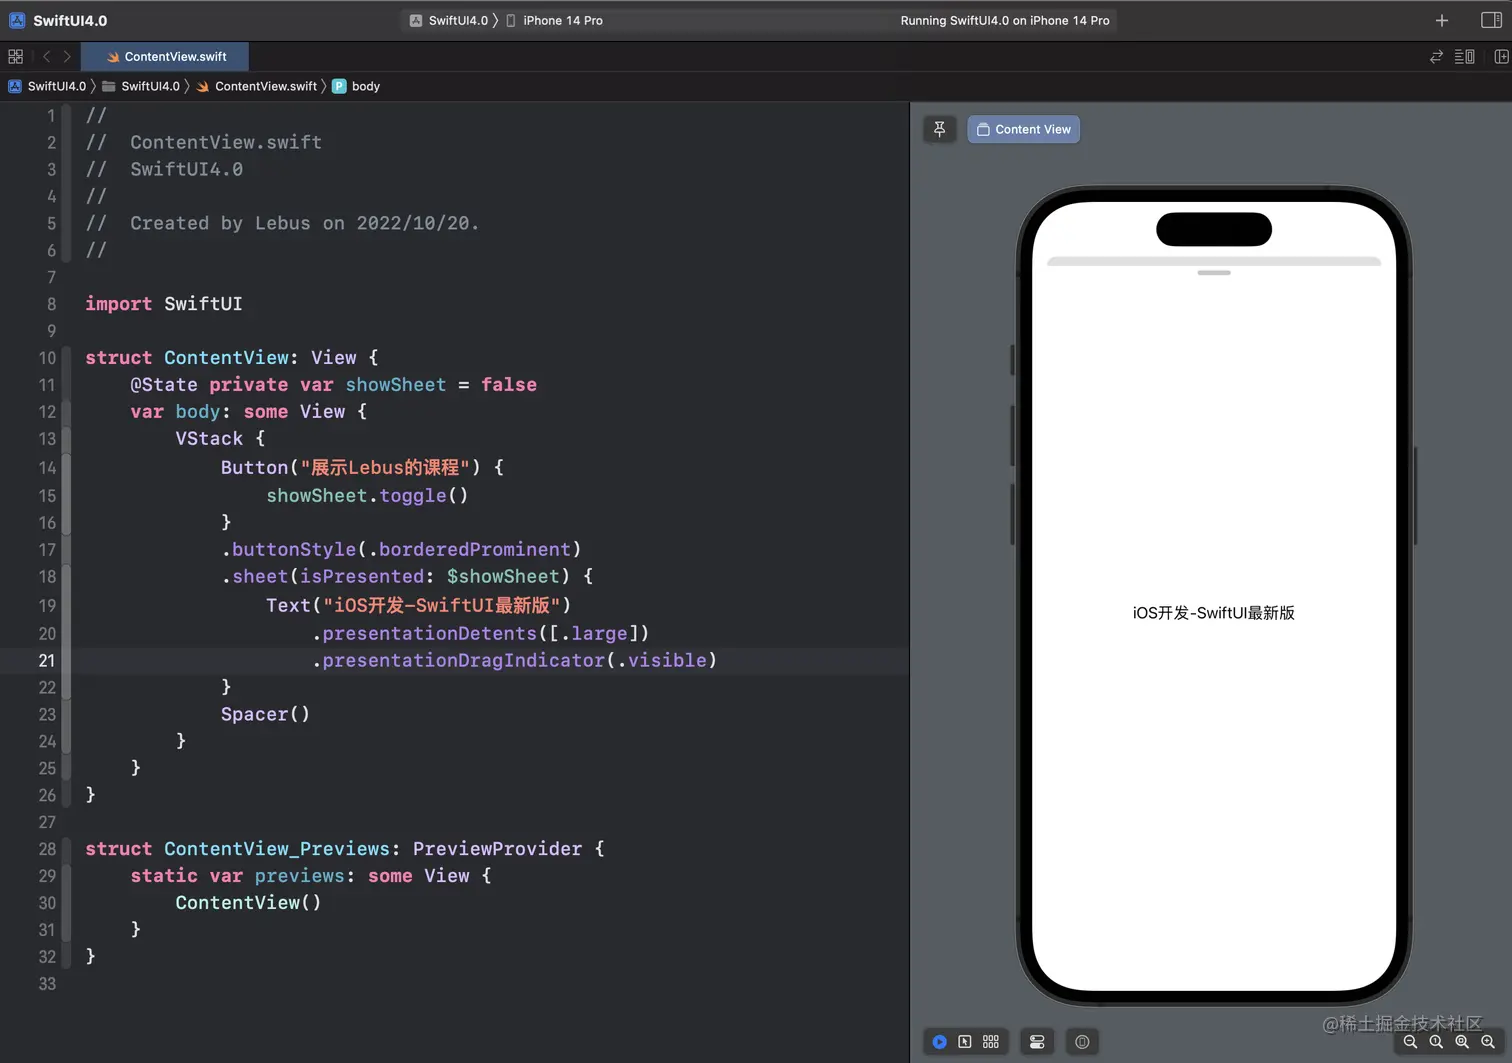
Task: Click the .sheet(isPresented: $showSheet) line
Action: [x=407, y=576]
